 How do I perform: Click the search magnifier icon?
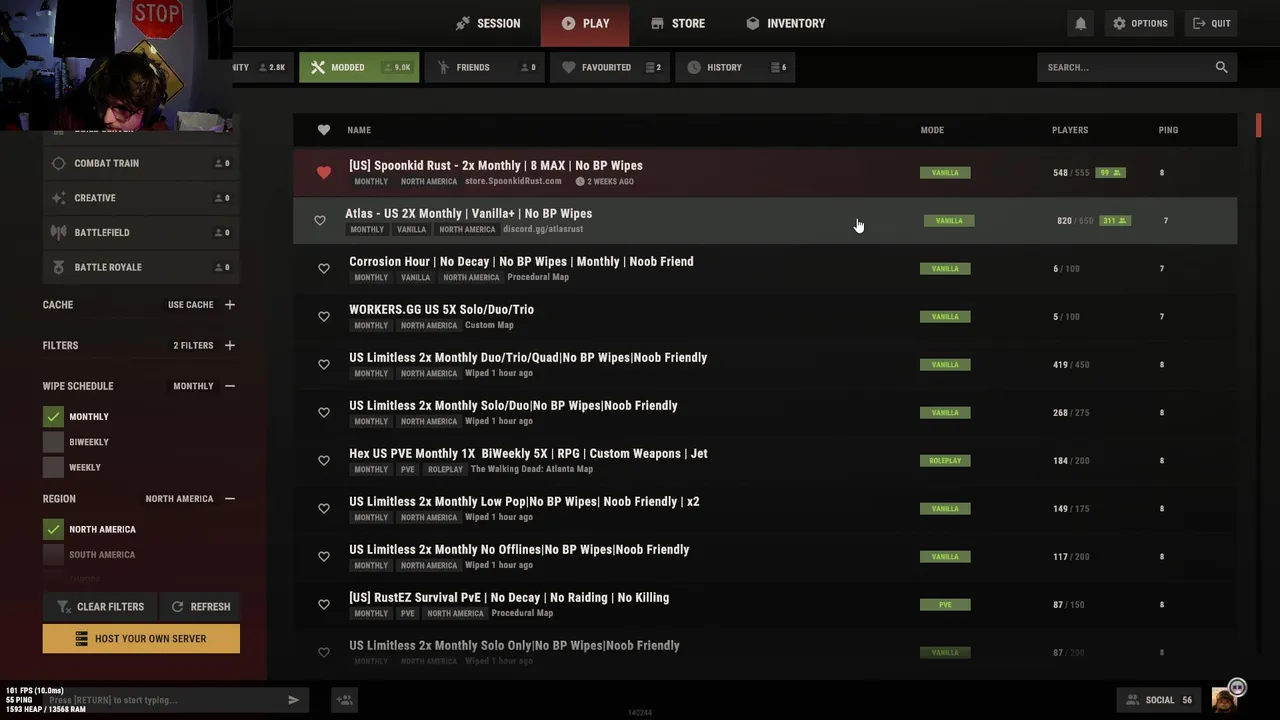1221,67
